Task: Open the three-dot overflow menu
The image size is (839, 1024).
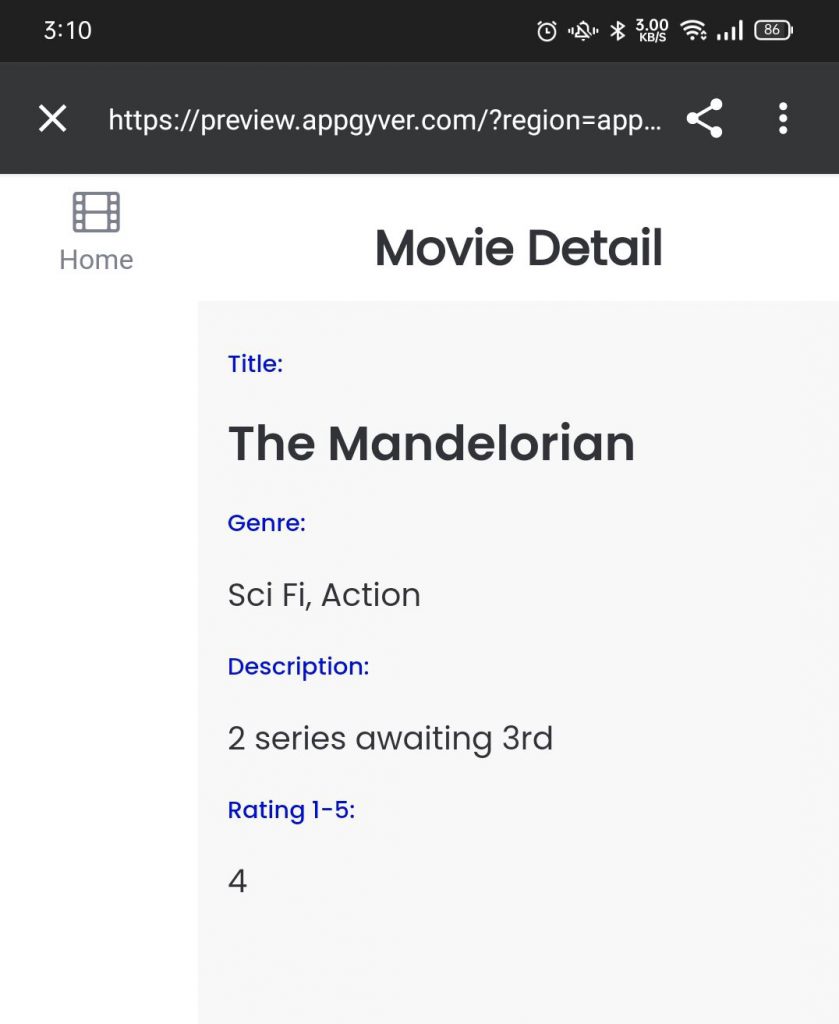Action: (783, 119)
